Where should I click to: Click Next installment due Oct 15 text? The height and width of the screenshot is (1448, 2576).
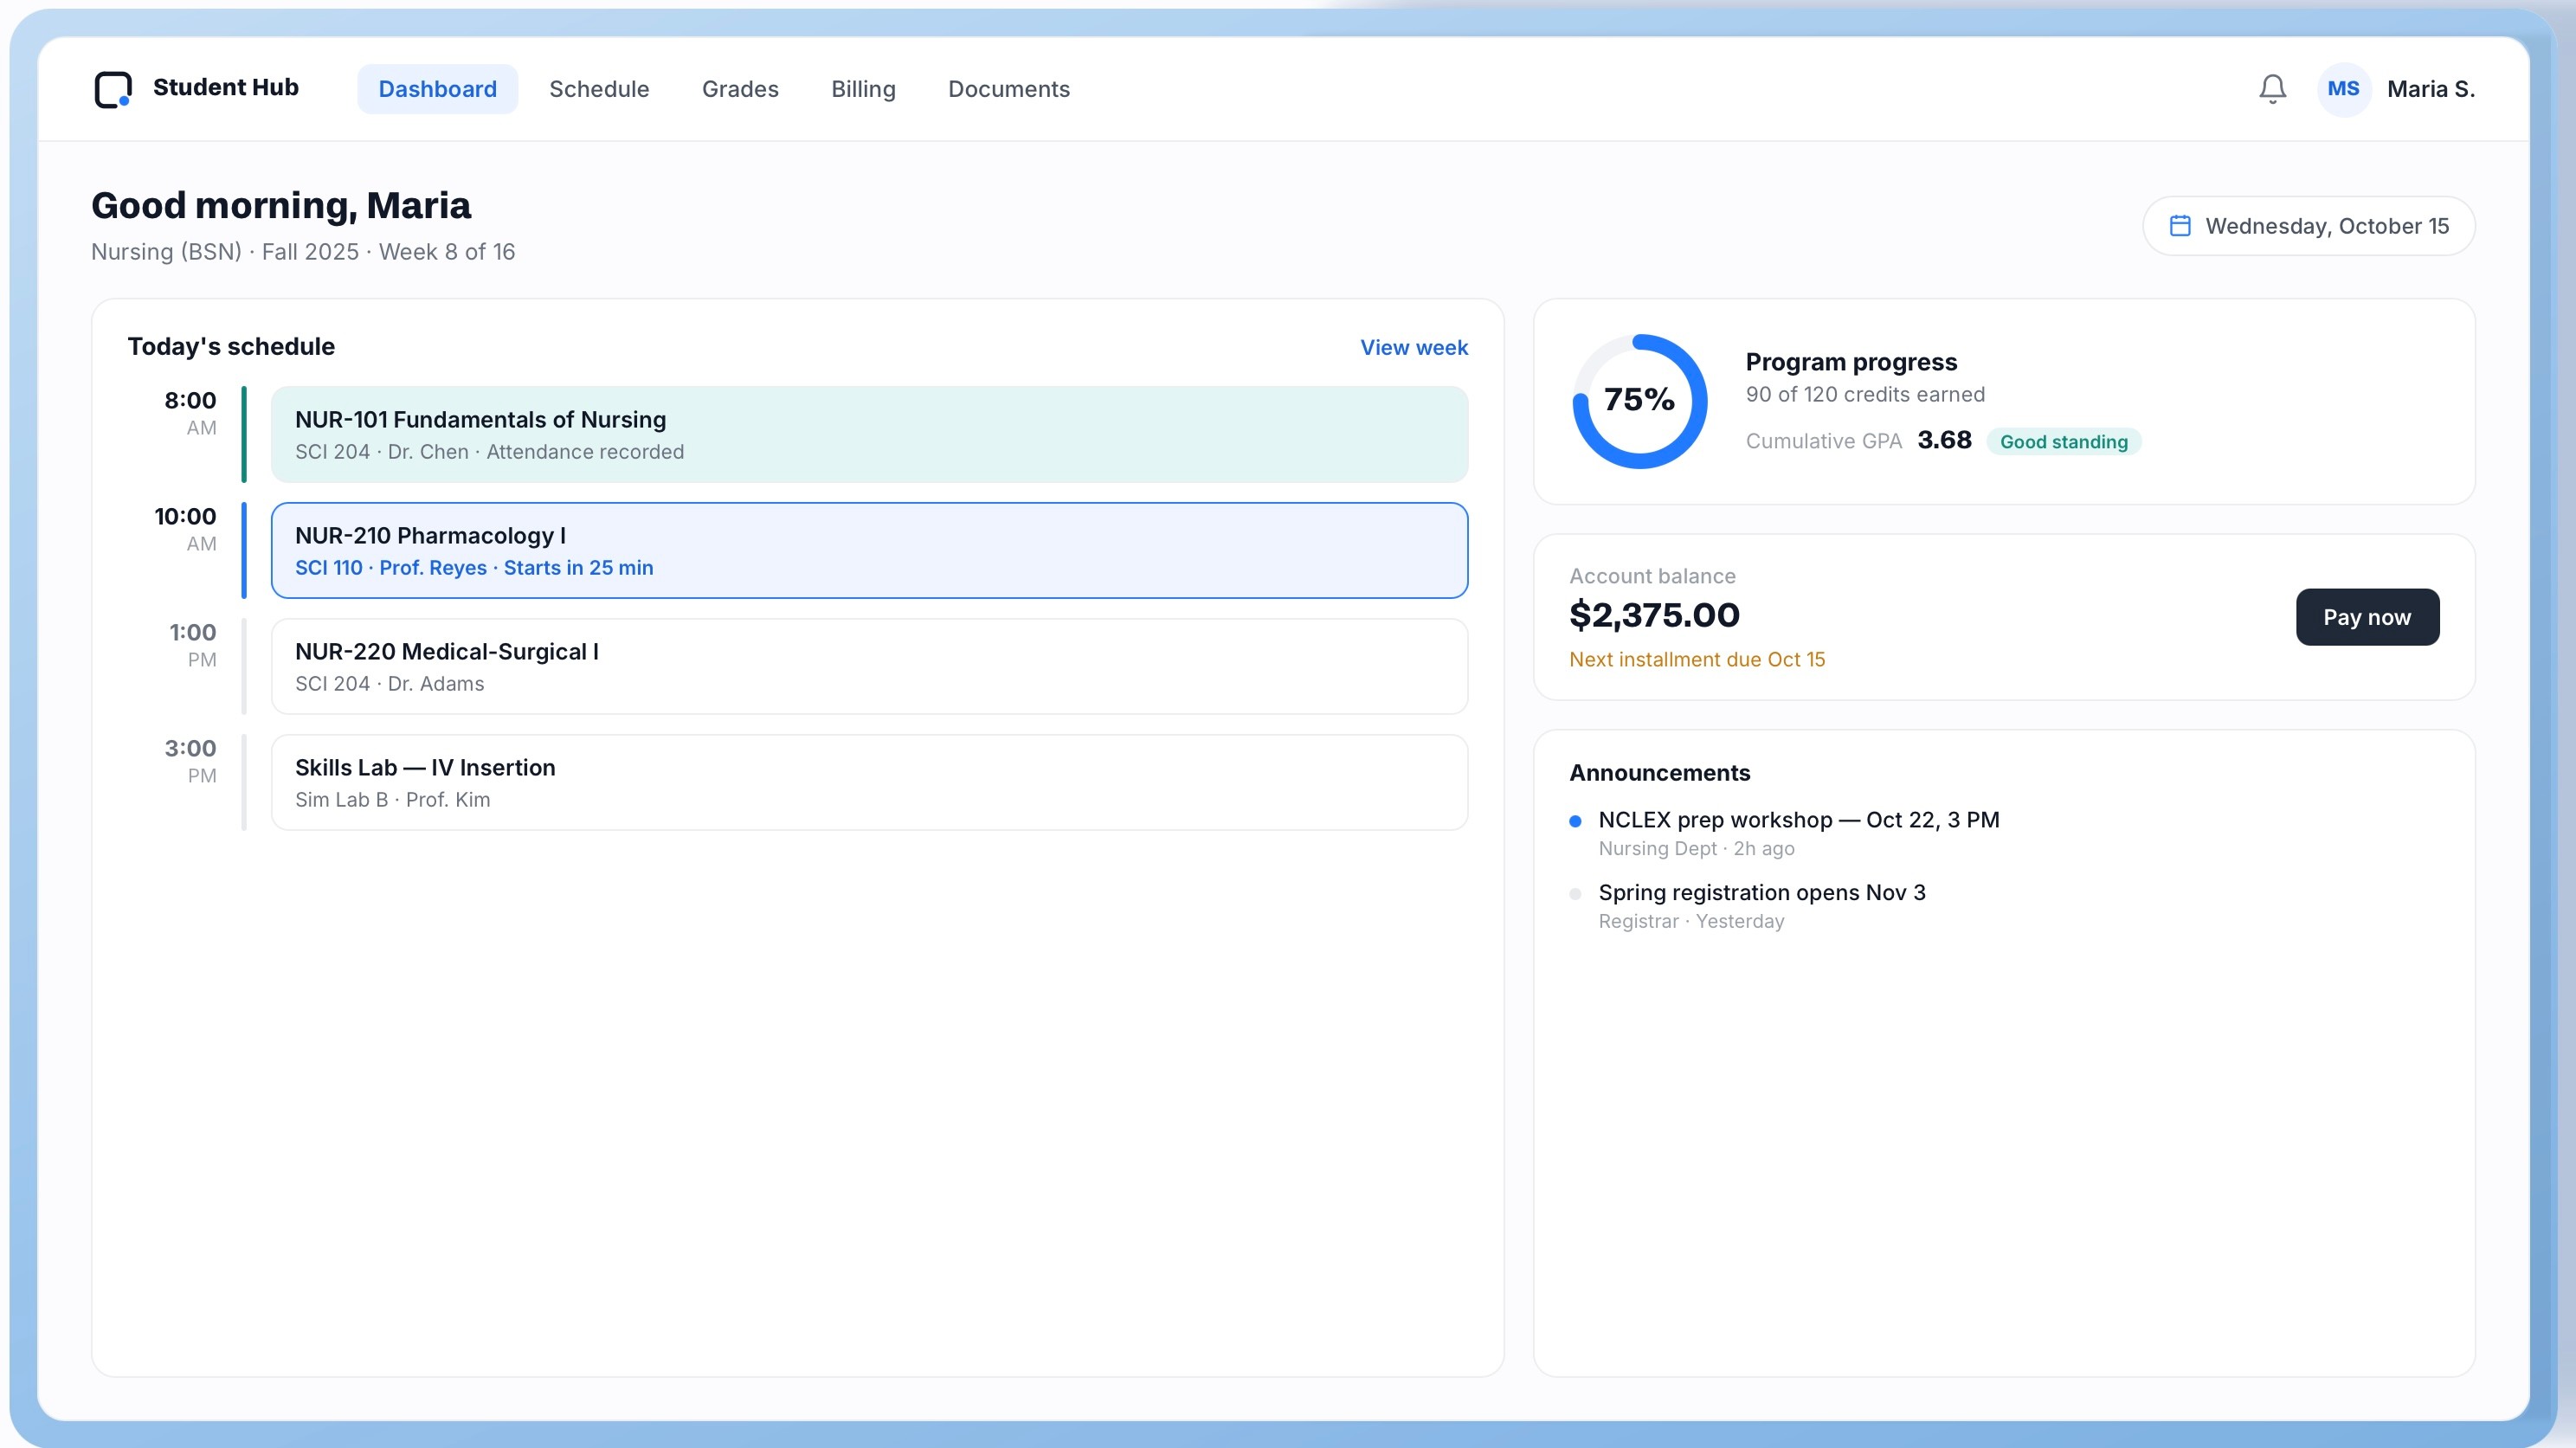tap(1696, 659)
